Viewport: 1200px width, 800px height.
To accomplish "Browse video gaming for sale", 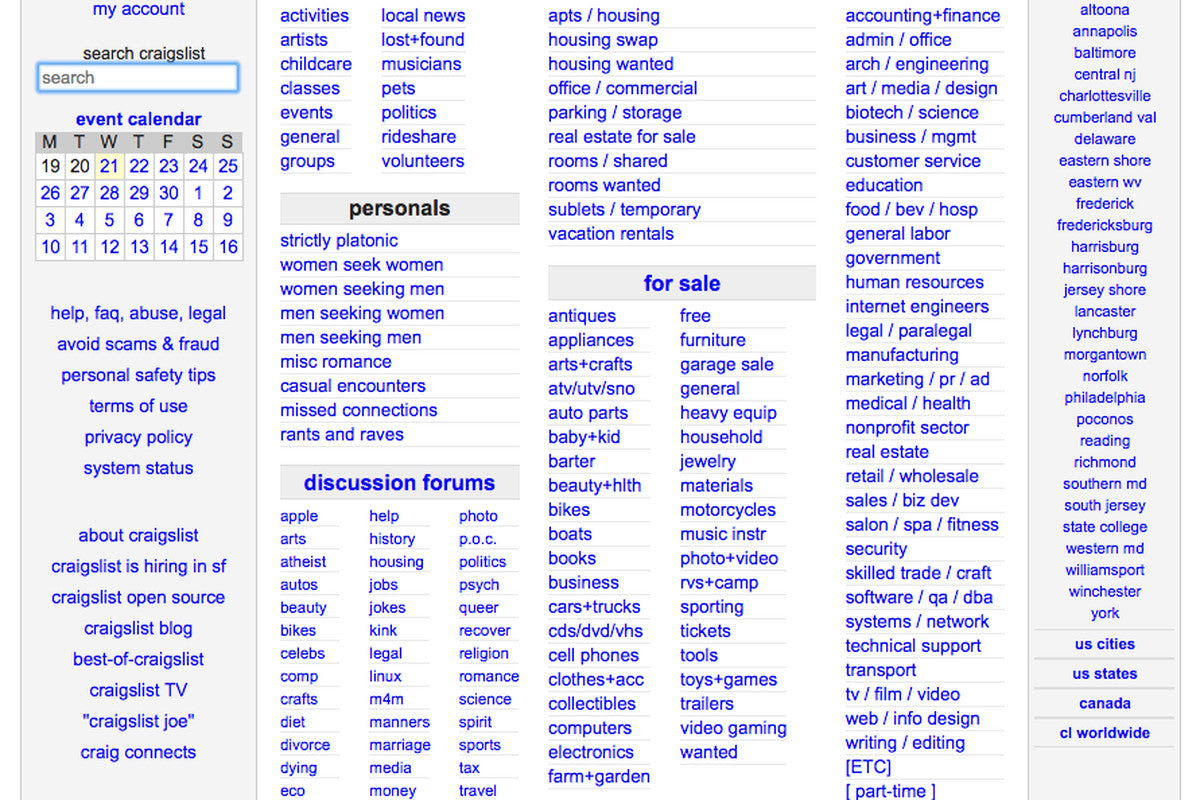I will [733, 728].
